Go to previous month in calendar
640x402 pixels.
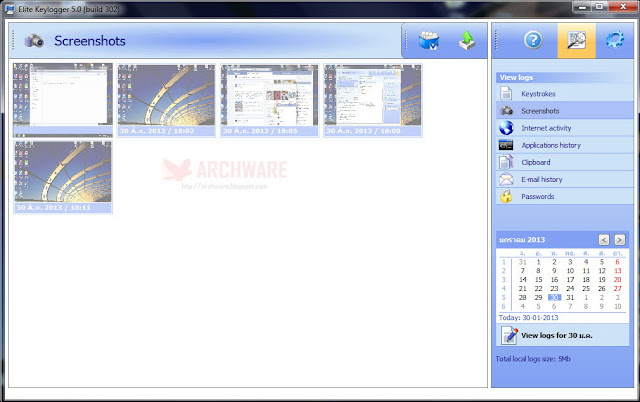[x=604, y=240]
